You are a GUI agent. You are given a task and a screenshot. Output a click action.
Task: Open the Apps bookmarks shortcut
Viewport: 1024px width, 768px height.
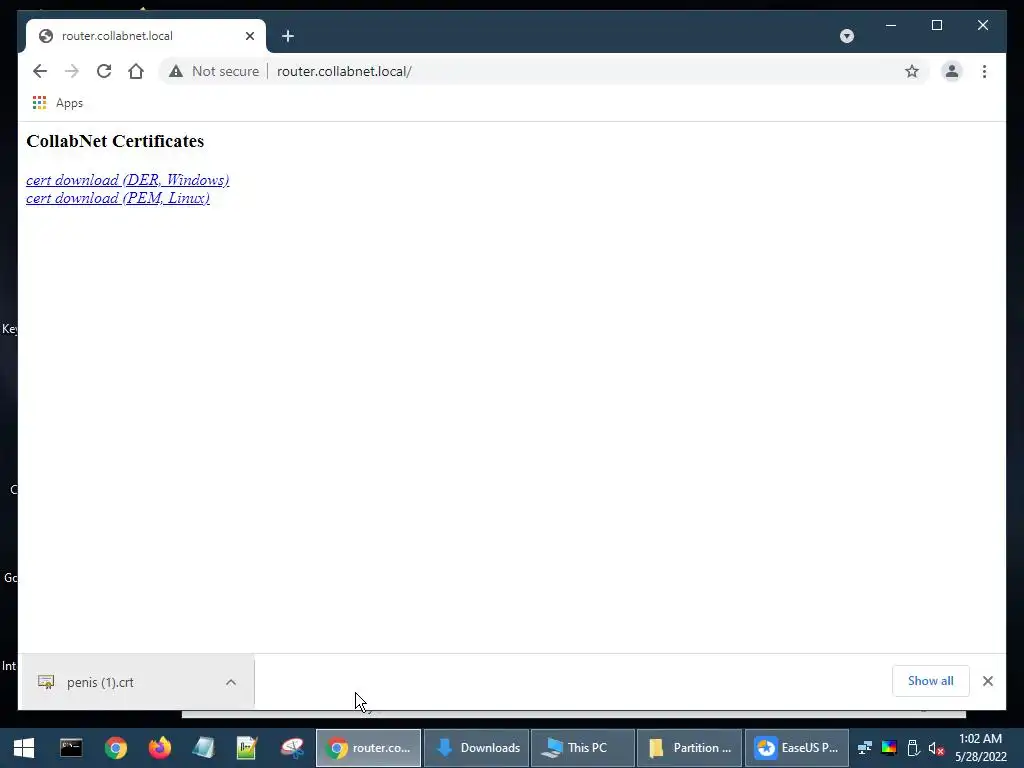click(x=57, y=103)
